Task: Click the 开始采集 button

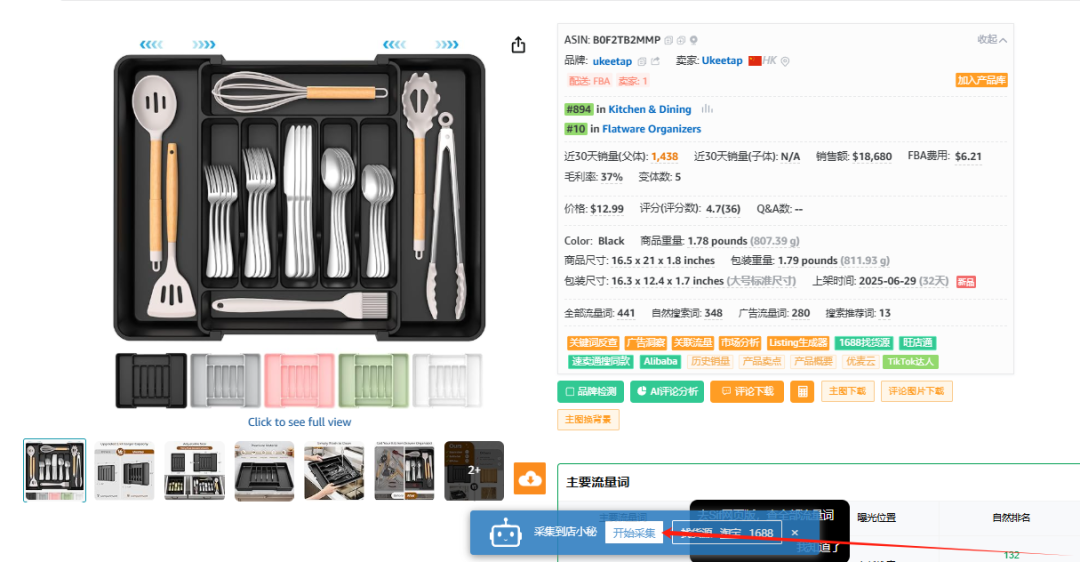Action: coord(634,532)
